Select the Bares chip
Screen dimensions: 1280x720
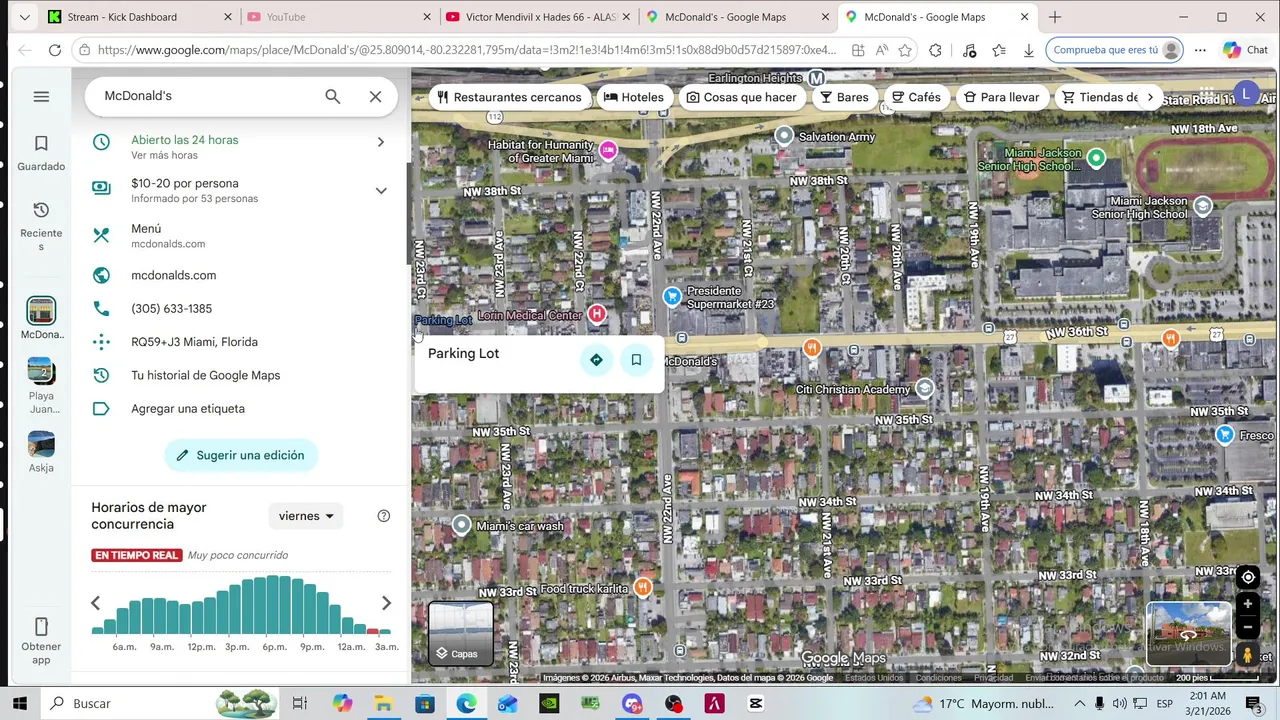844,97
